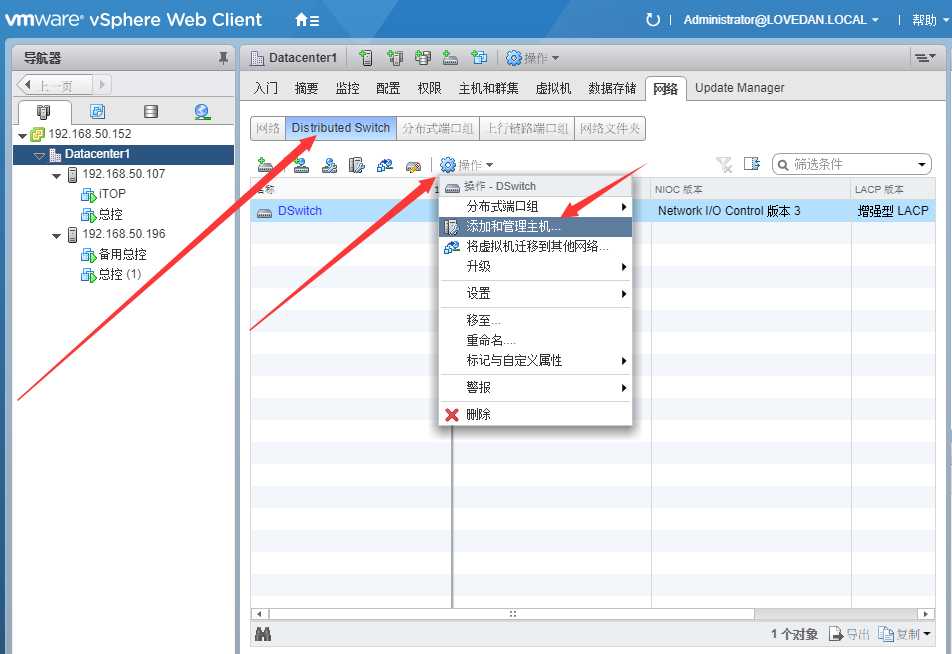Click the red X Delete icon in menu
952x654 pixels.
pos(452,415)
